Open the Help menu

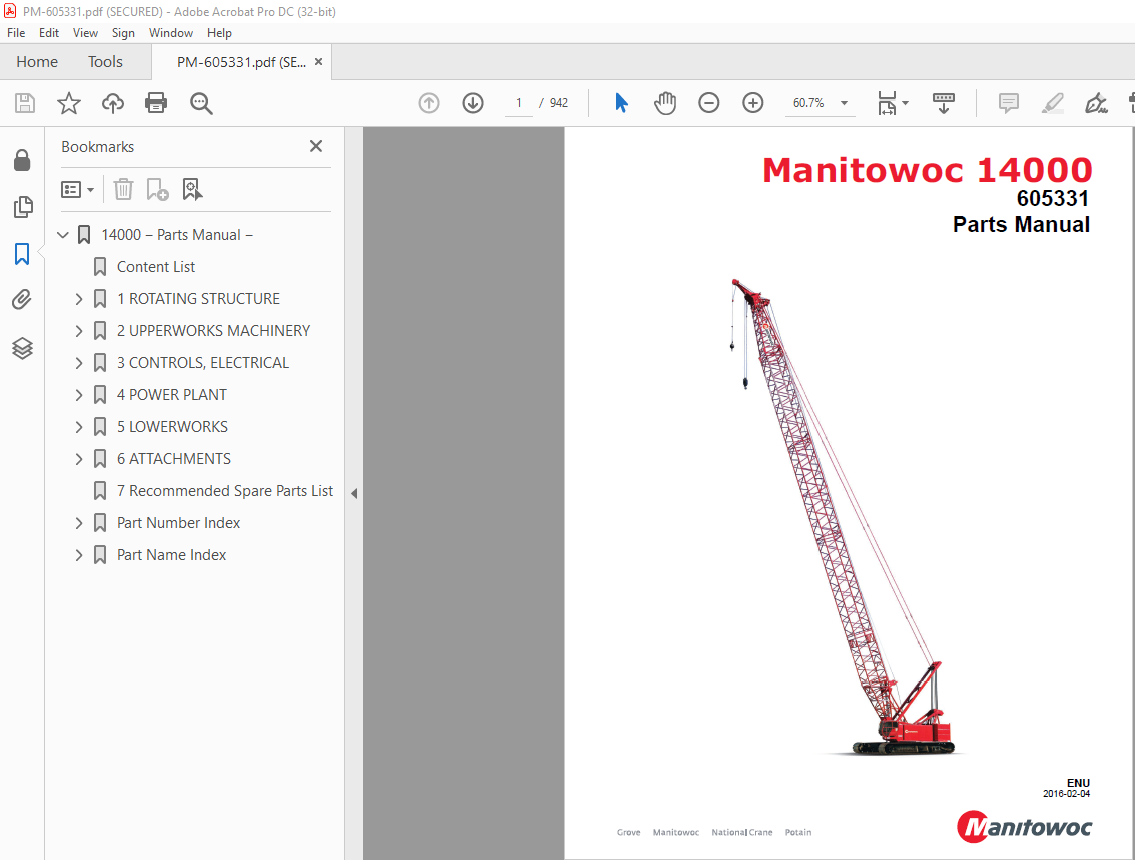tap(219, 33)
